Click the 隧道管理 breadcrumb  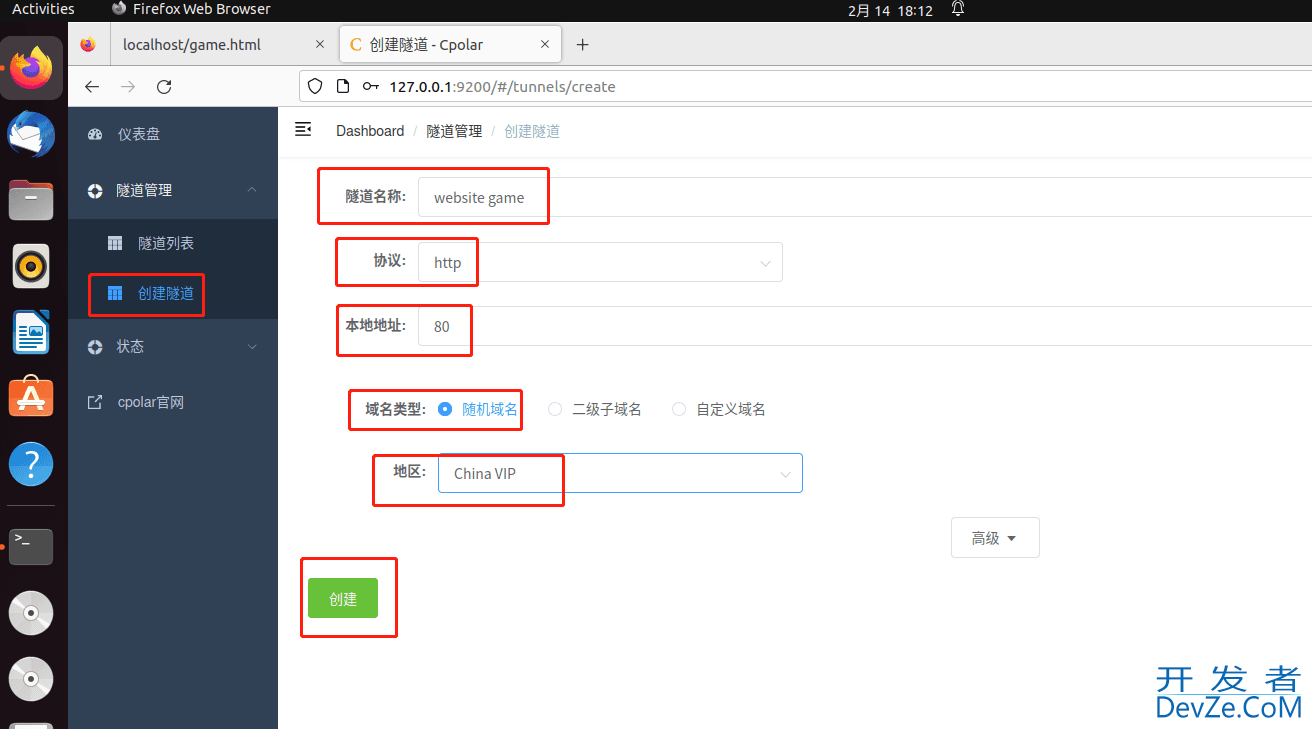point(454,131)
